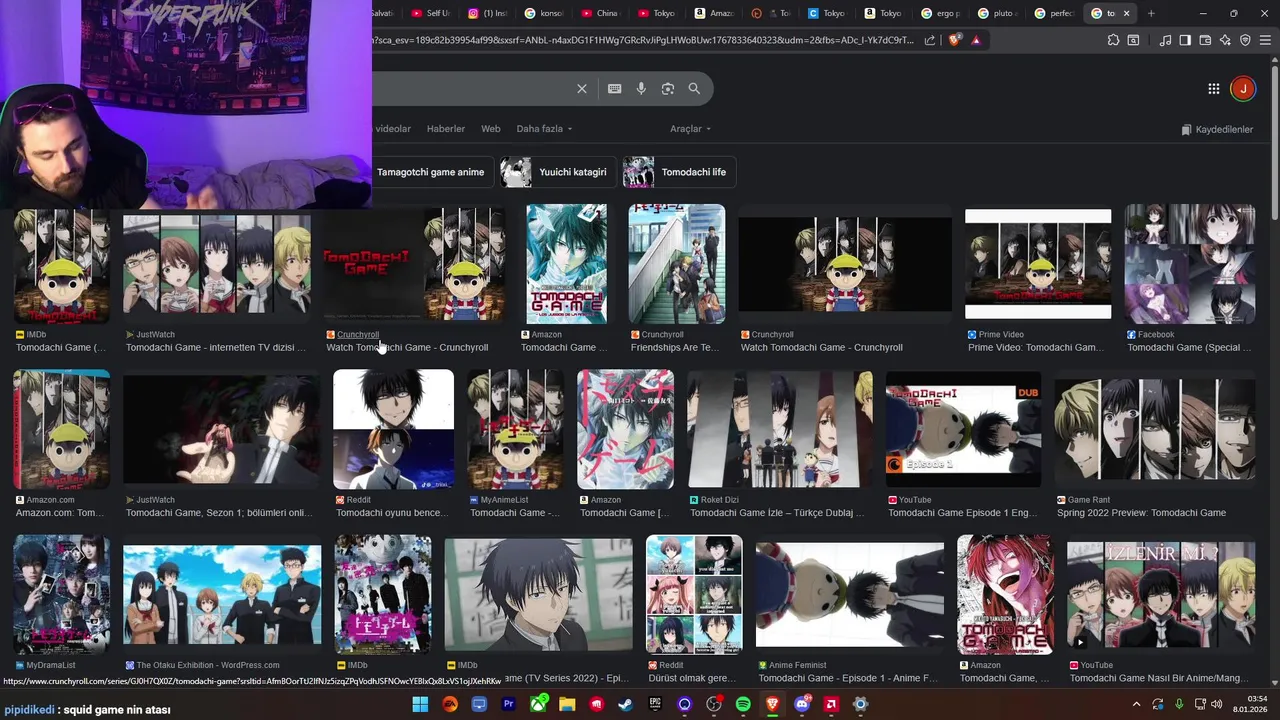Image resolution: width=1280 pixels, height=720 pixels.
Task: Open the MyDramaList result thumbnail
Action: pos(61,594)
